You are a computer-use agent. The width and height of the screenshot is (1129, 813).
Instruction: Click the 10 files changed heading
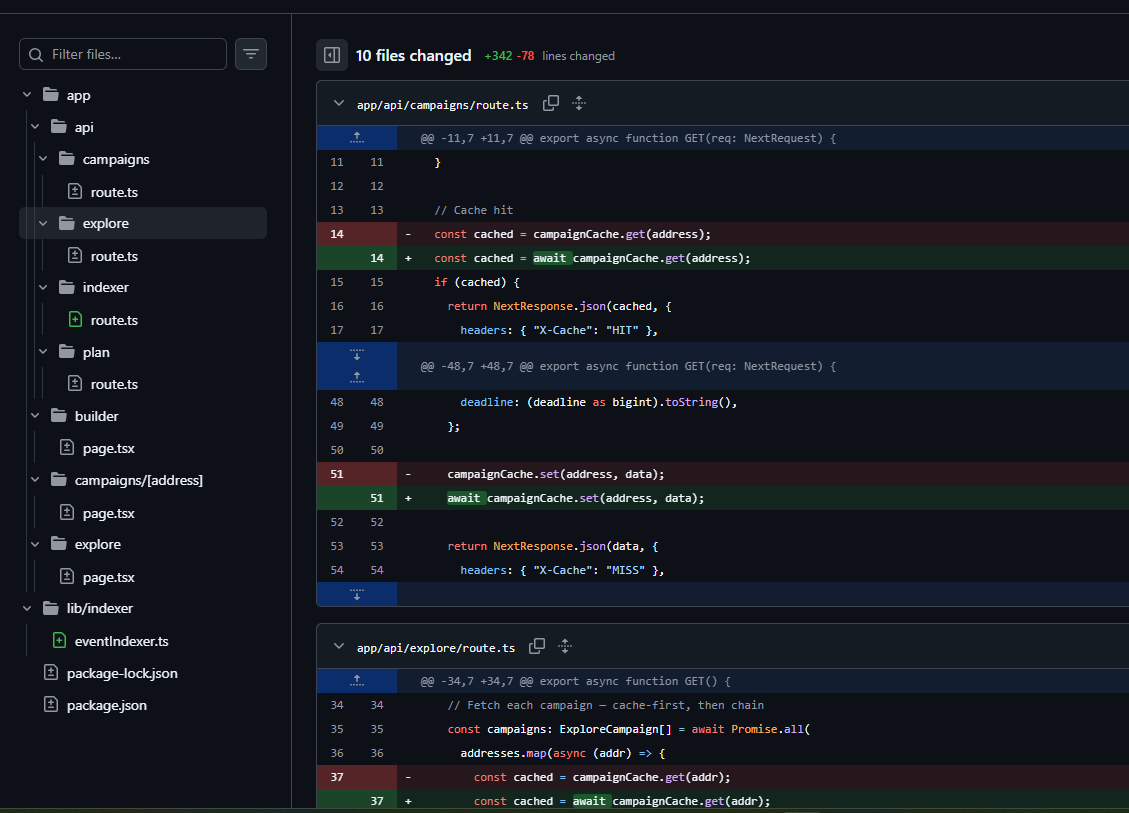tap(413, 55)
